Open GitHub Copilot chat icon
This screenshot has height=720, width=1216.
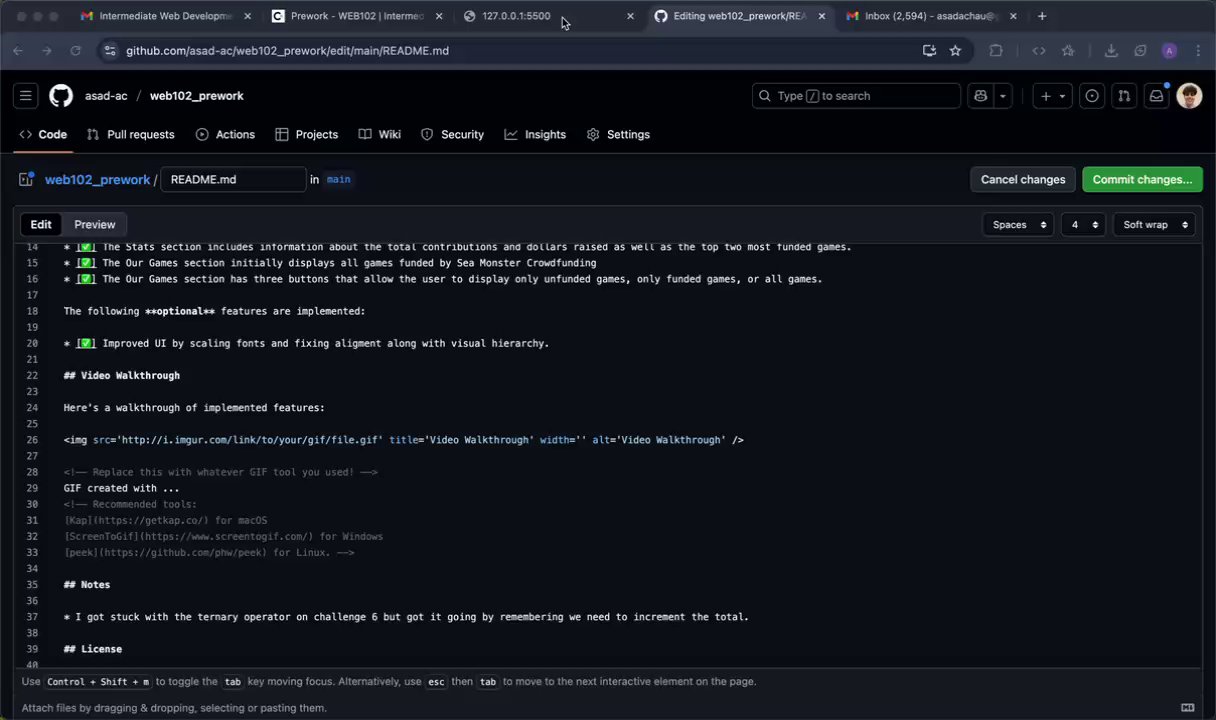(x=980, y=96)
